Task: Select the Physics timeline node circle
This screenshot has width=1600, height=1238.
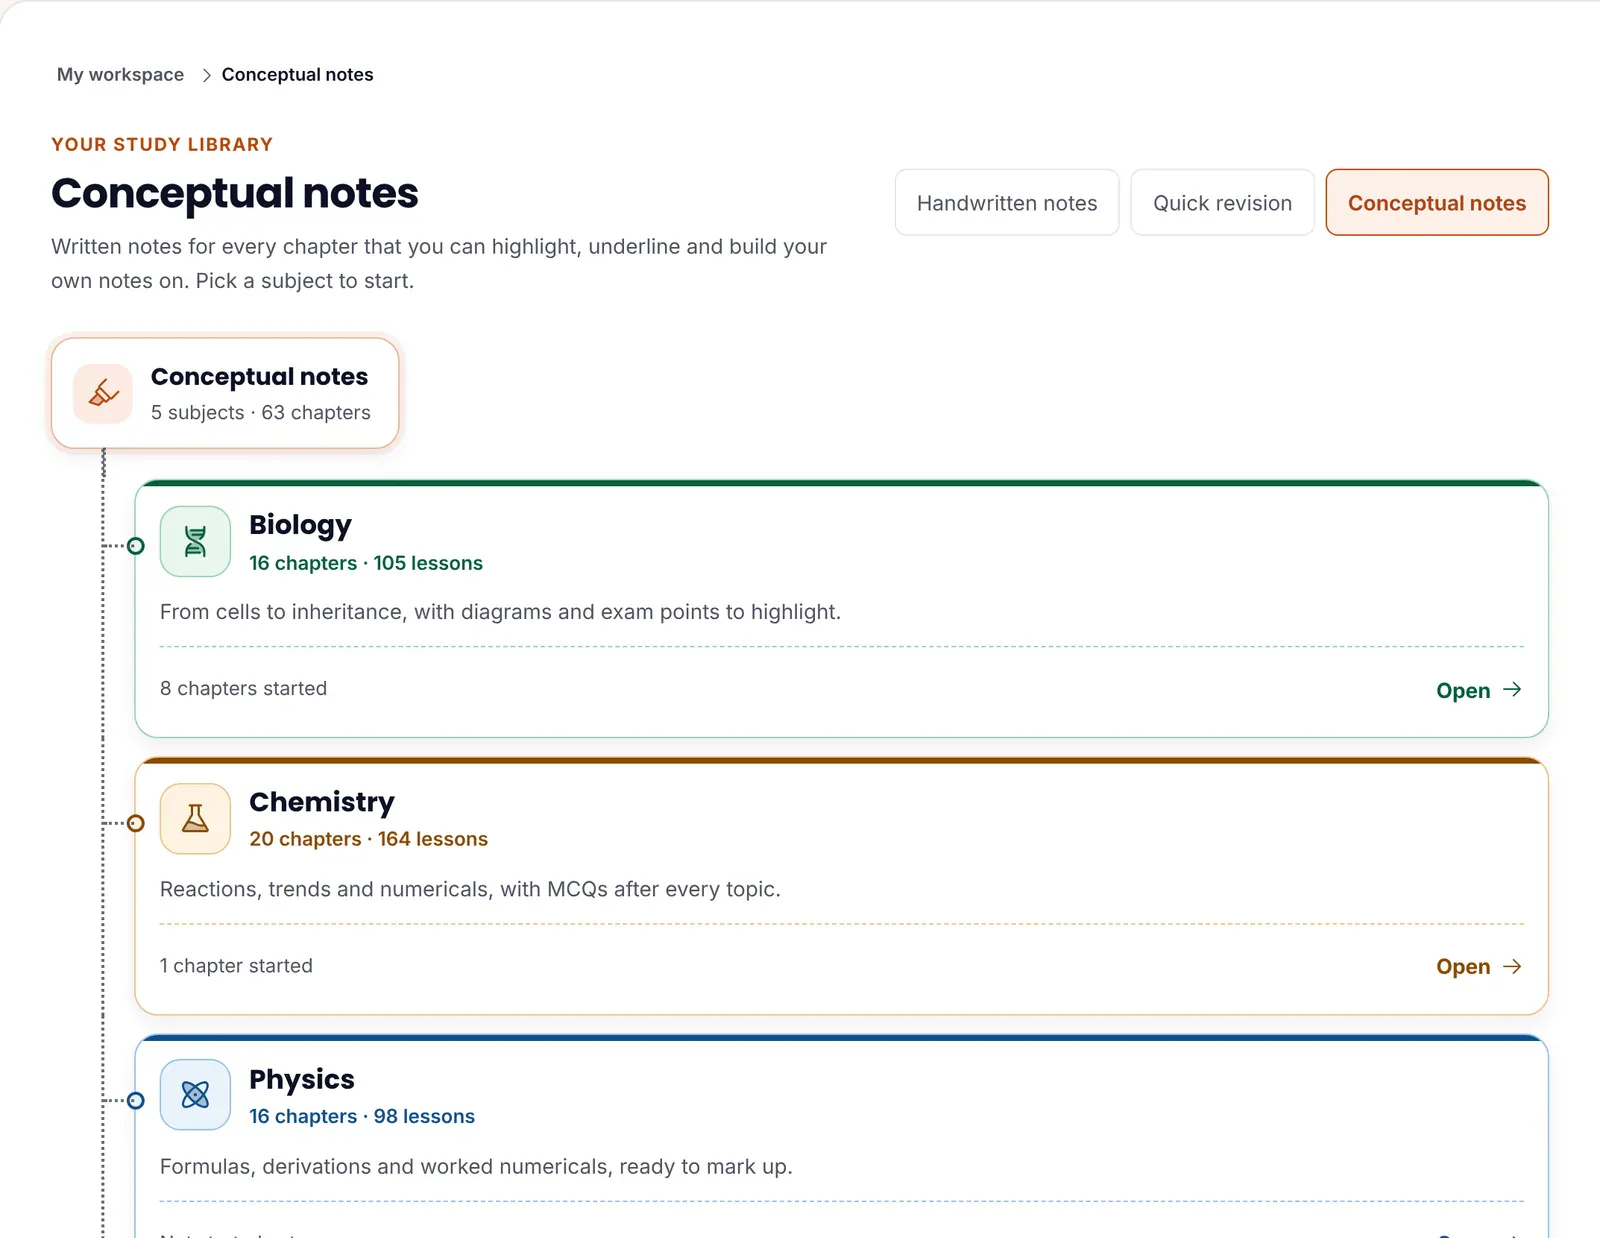Action: (x=136, y=1100)
